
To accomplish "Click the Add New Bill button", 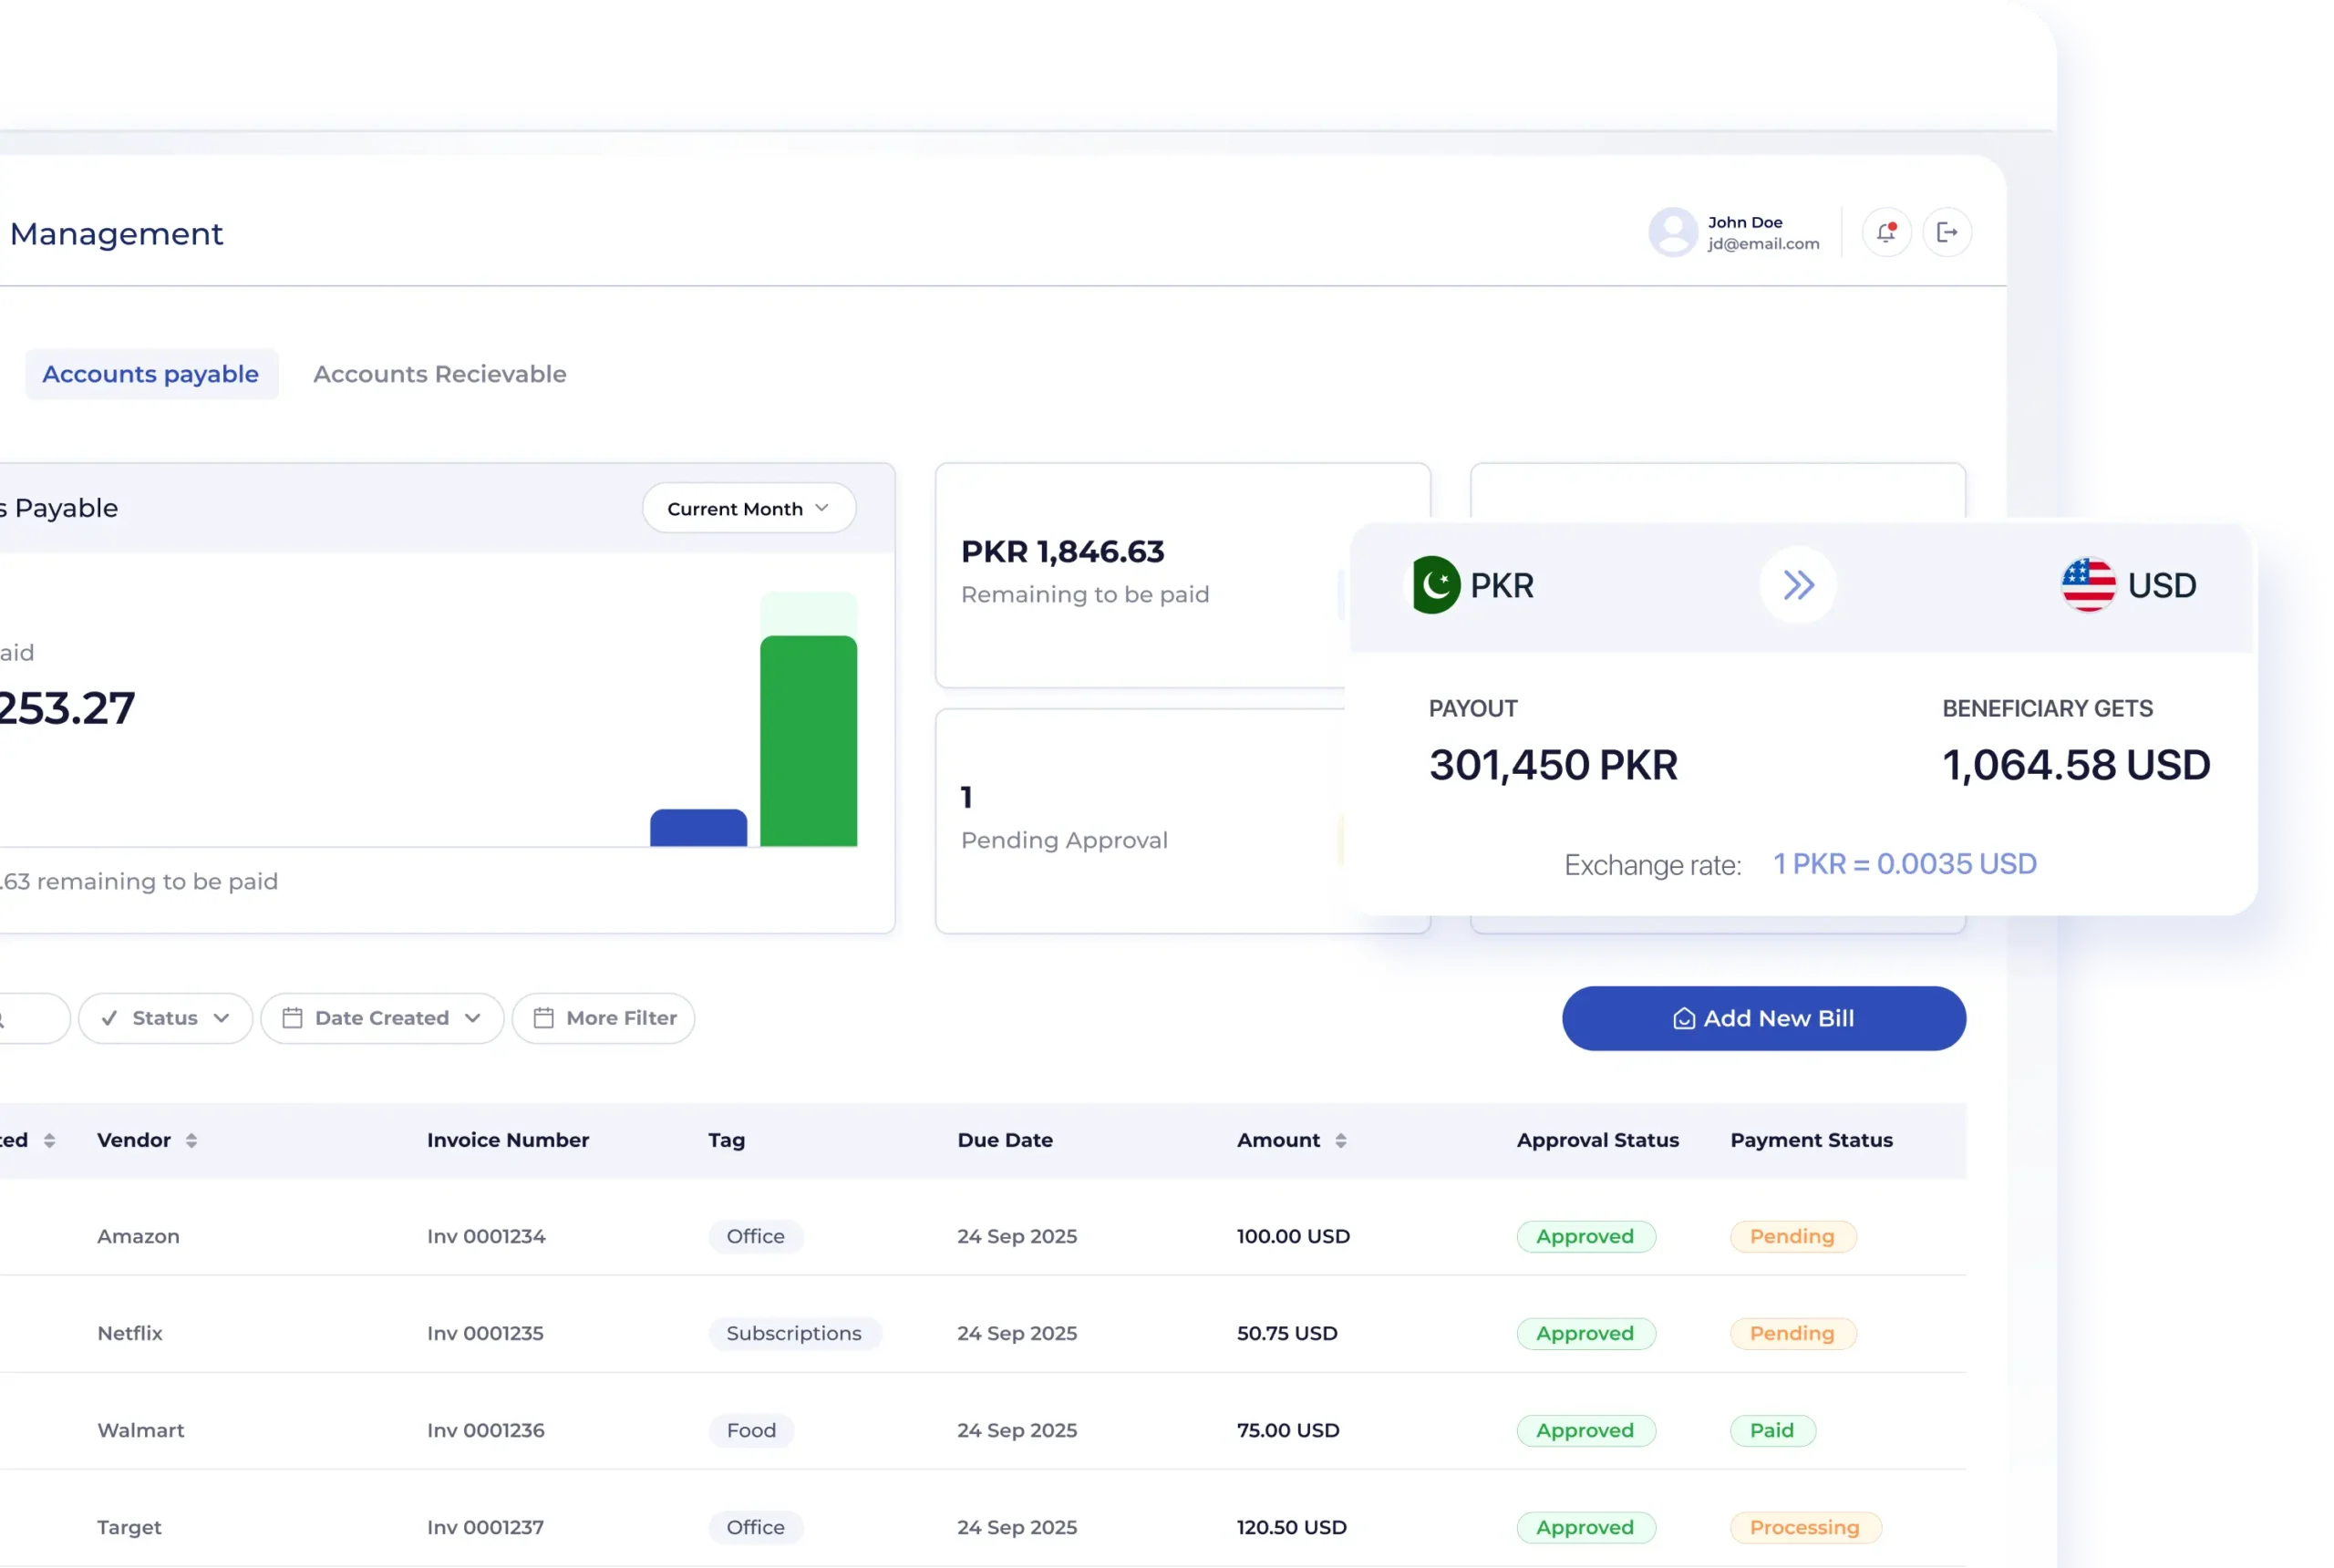I will click(1763, 1018).
